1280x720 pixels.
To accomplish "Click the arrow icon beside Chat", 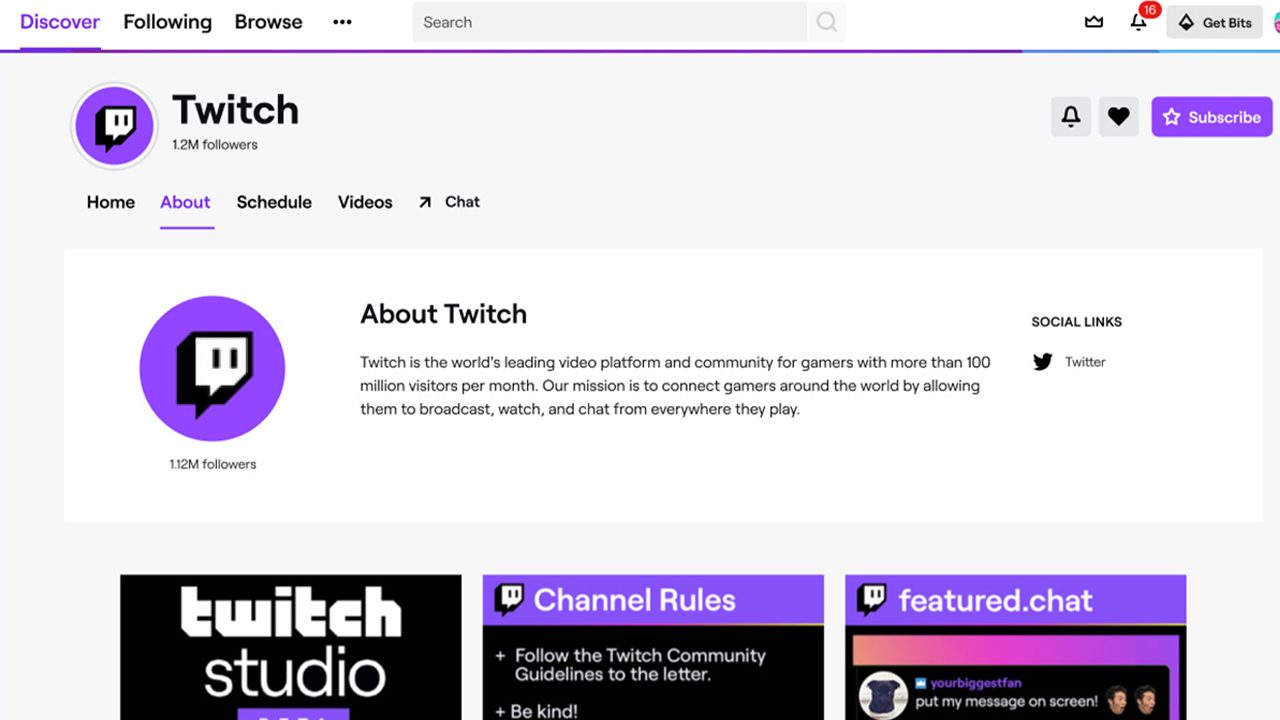I will pos(425,202).
